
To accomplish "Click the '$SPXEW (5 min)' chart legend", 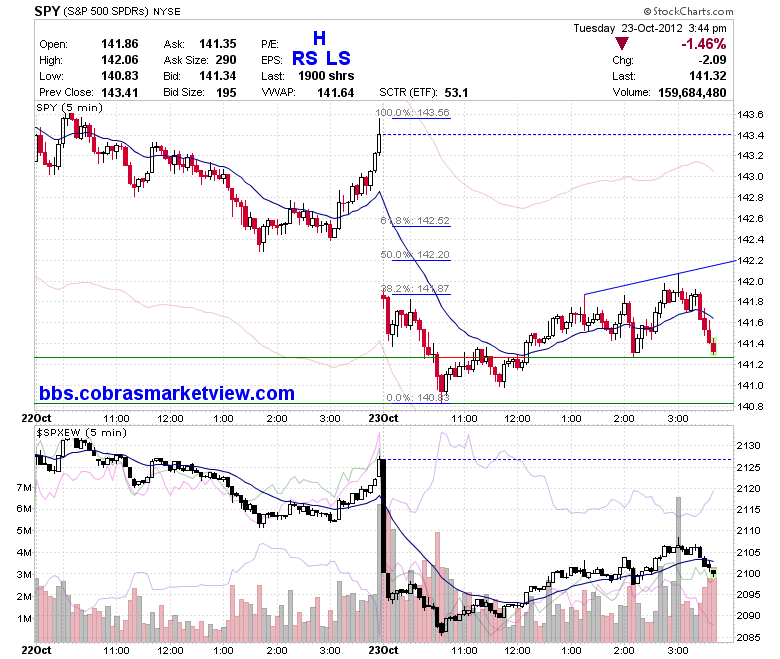I will pos(81,433).
